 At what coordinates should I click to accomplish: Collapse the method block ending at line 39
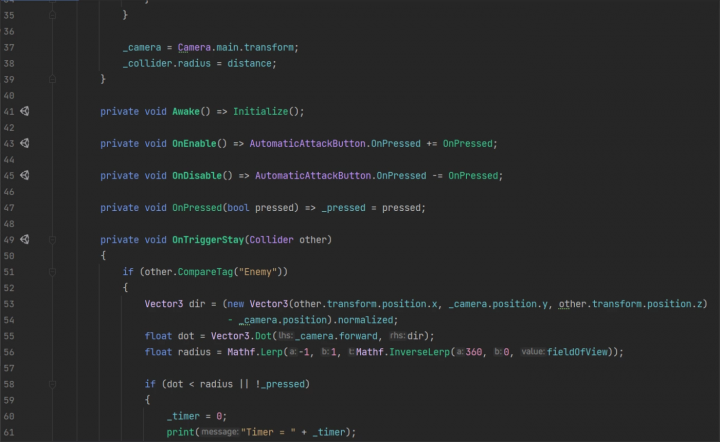(x=52, y=79)
